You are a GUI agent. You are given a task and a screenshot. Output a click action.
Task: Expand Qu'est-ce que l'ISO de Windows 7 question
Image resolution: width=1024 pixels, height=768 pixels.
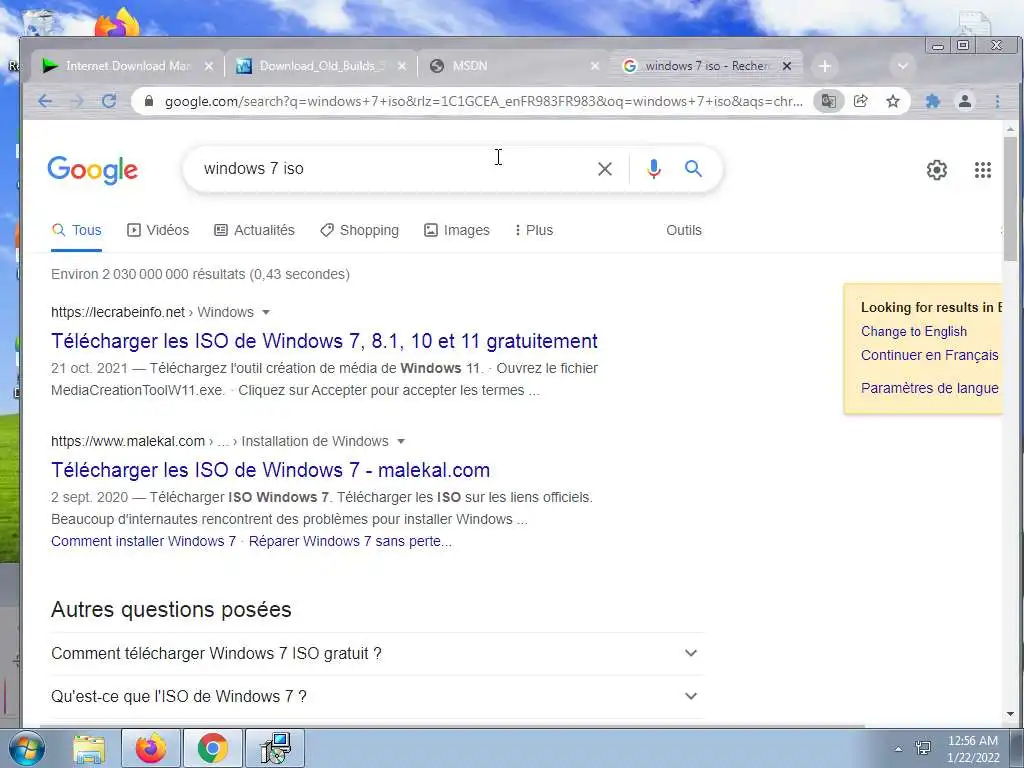[377, 697]
